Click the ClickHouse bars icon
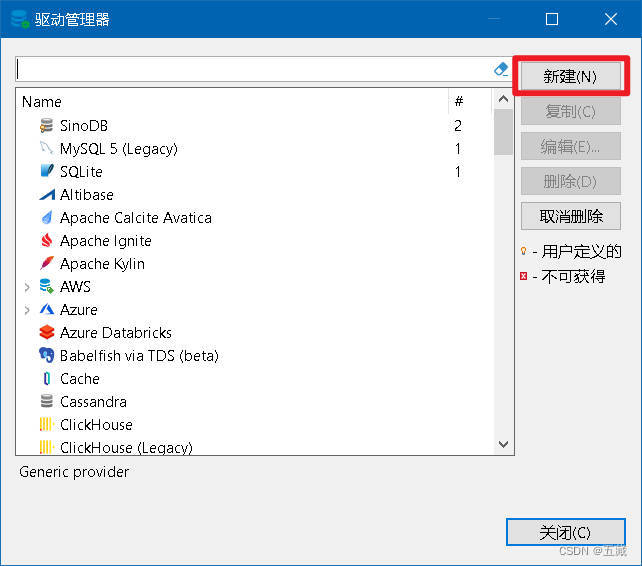642x566 pixels. [47, 424]
